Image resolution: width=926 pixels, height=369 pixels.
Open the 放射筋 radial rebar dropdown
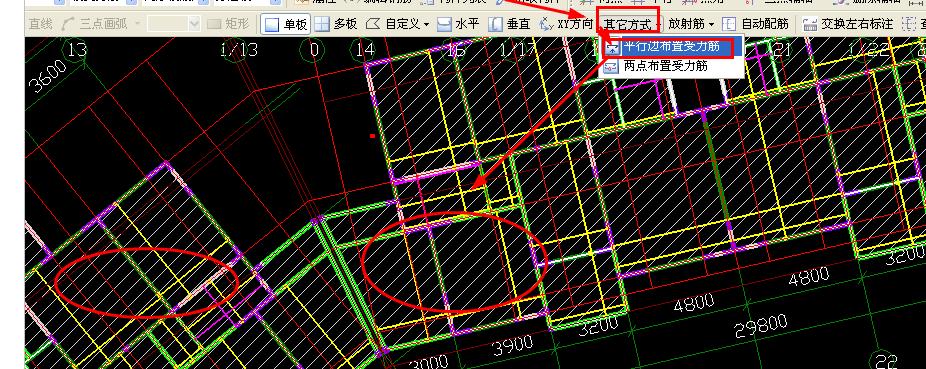691,24
